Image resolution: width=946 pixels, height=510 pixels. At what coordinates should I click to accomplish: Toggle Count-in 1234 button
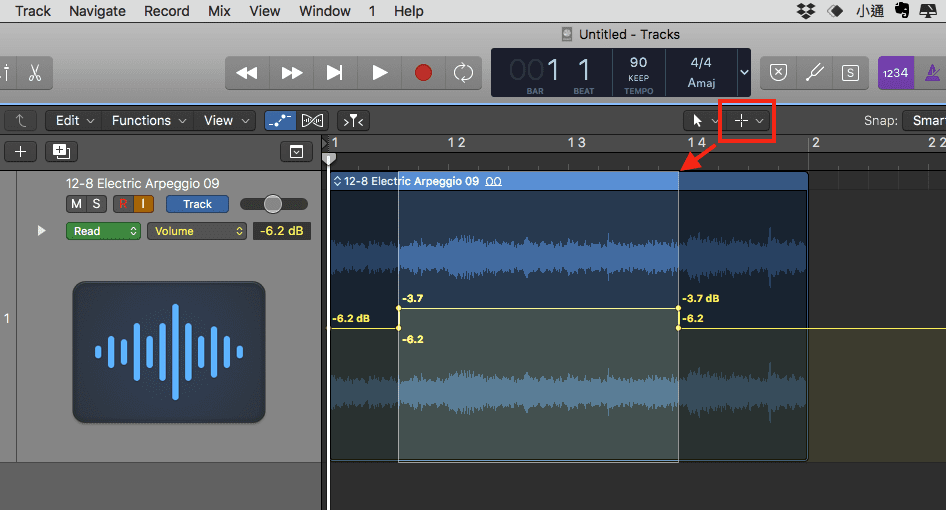(895, 73)
